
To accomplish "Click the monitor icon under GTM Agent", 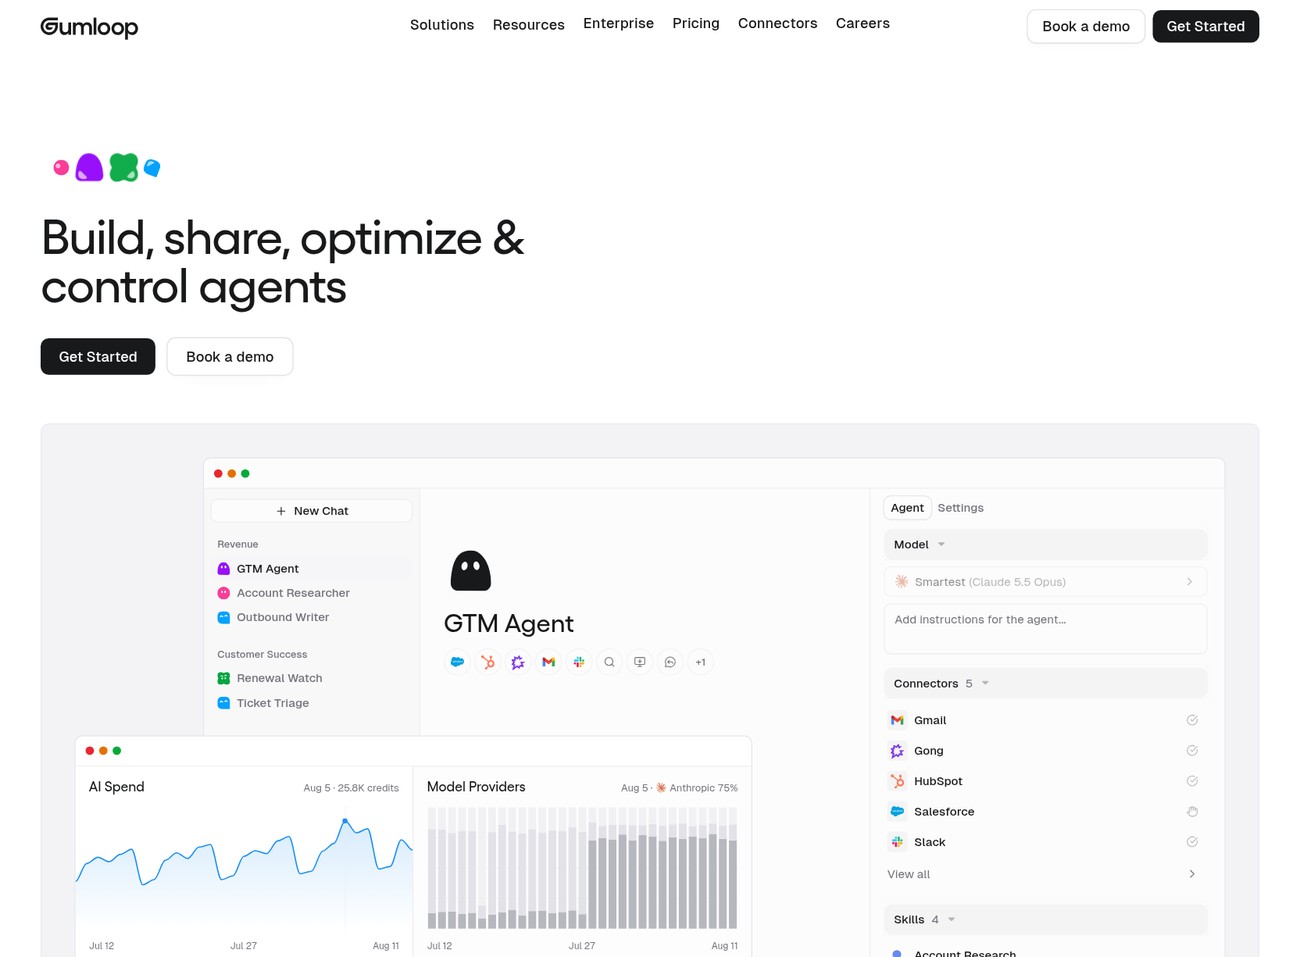I will click(640, 662).
